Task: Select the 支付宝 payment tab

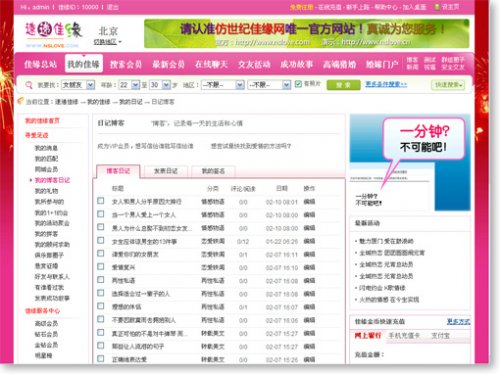Action: pyautogui.click(x=440, y=336)
